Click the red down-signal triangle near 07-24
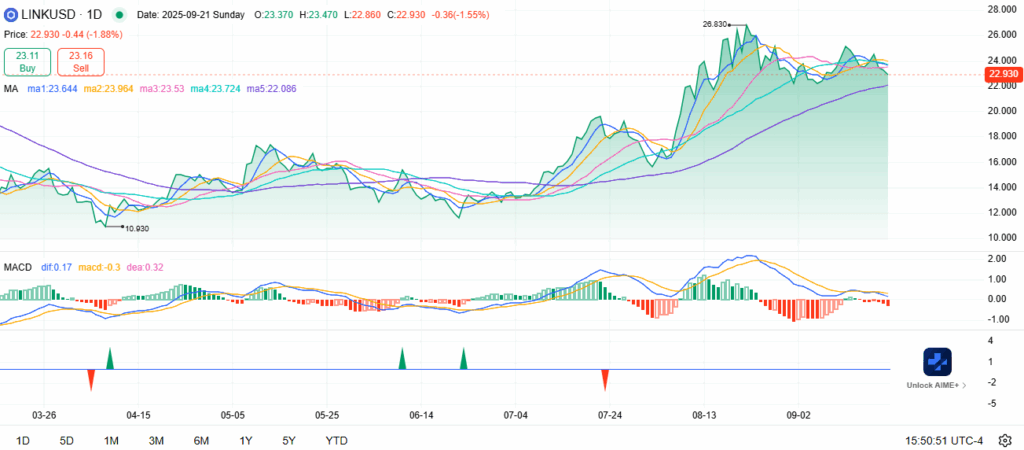Screen dimensions: 1024x450 pos(605,379)
